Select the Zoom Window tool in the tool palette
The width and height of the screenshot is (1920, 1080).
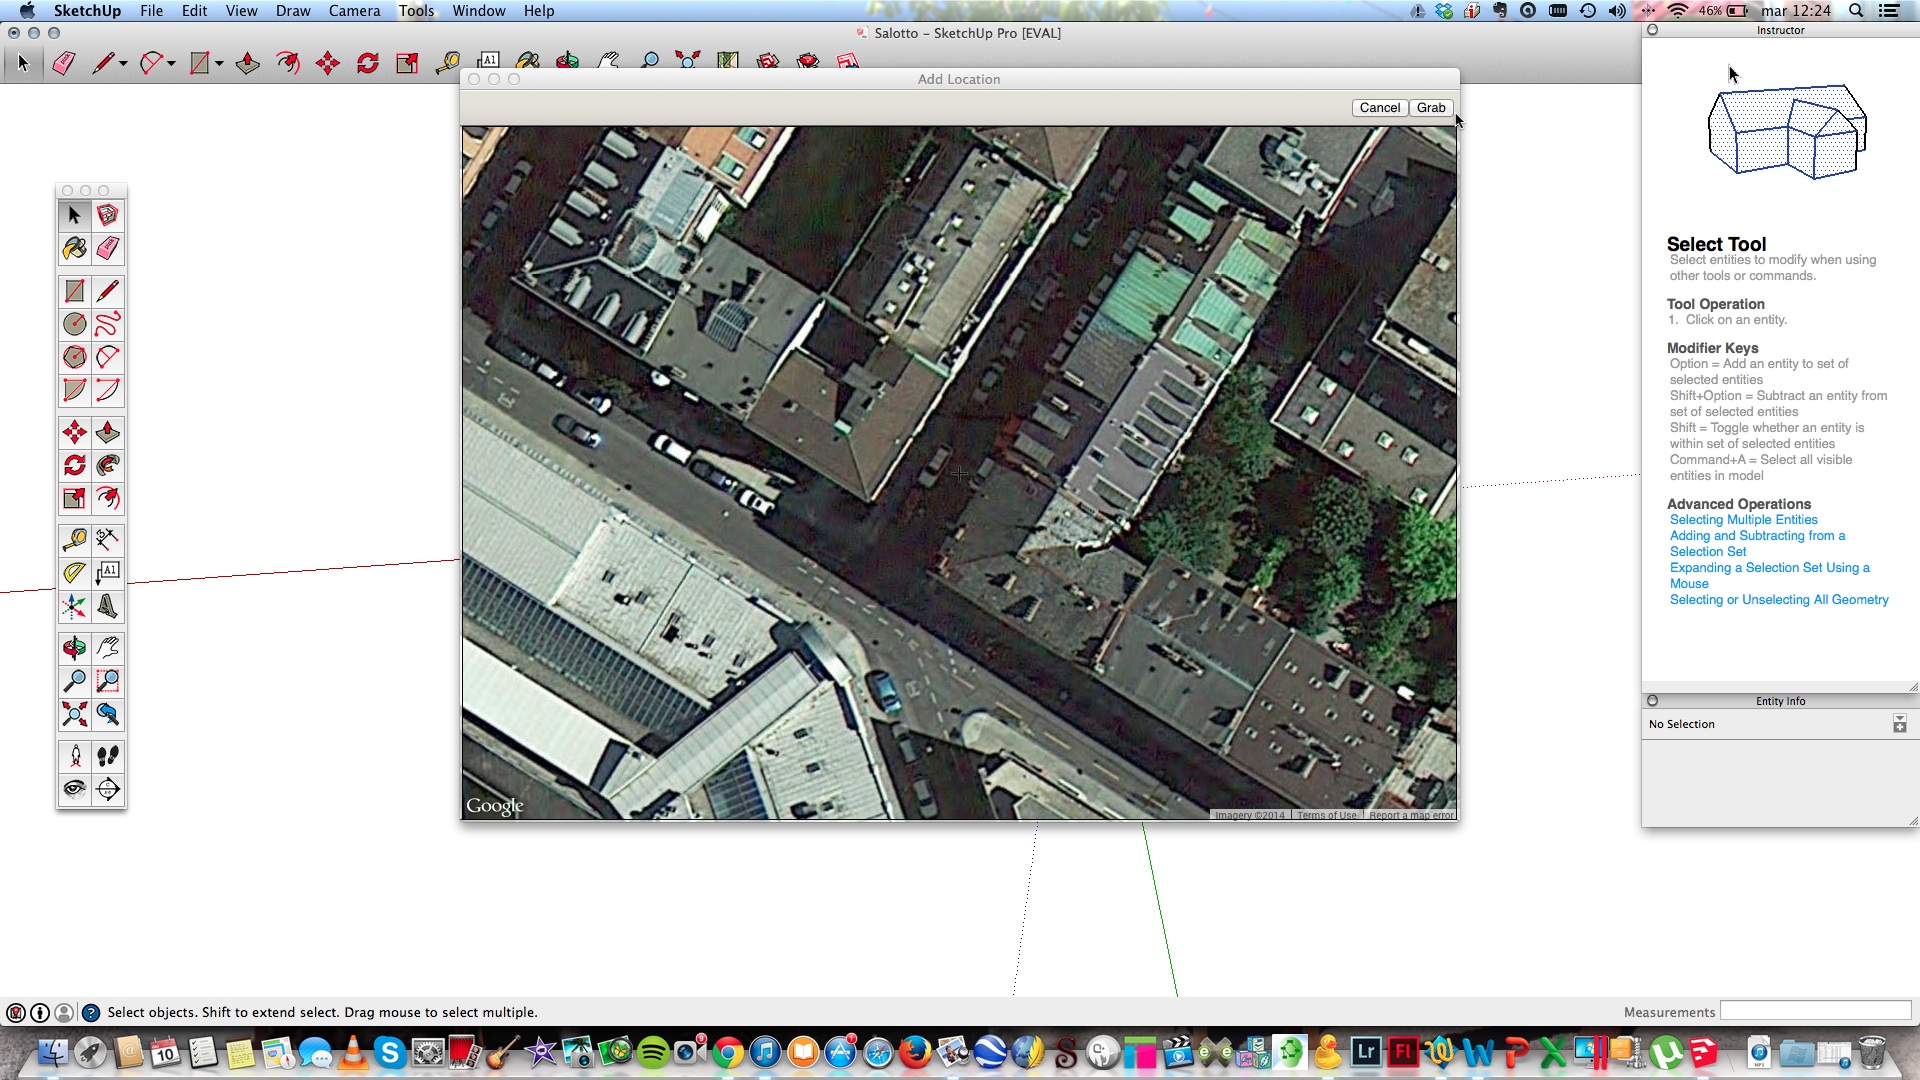coord(108,681)
